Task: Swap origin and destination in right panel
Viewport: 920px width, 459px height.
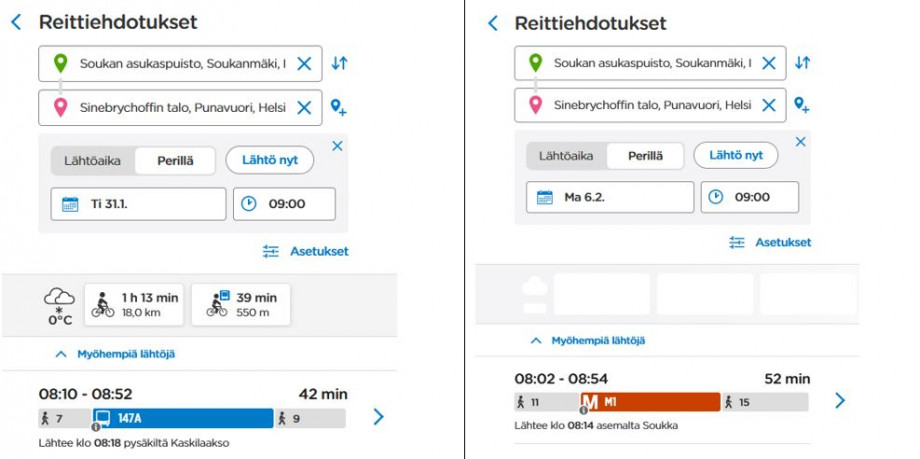Action: [x=803, y=63]
